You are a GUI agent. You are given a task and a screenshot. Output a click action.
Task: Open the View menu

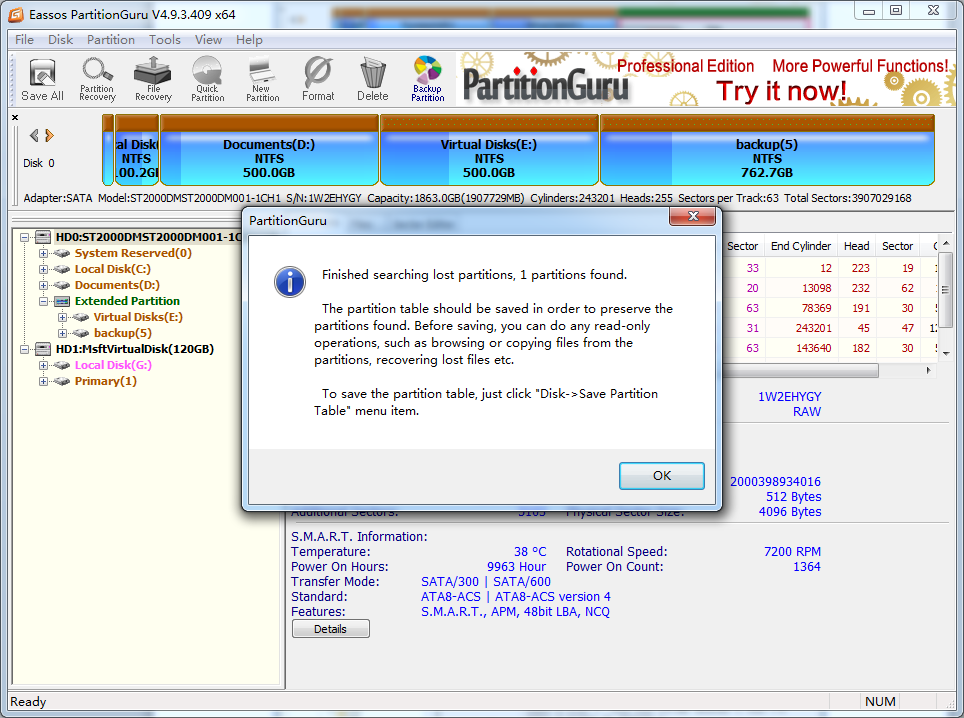(x=208, y=39)
